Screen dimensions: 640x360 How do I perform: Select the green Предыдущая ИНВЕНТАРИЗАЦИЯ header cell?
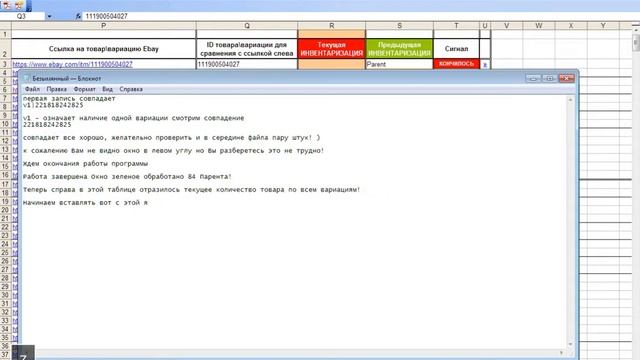[399, 49]
